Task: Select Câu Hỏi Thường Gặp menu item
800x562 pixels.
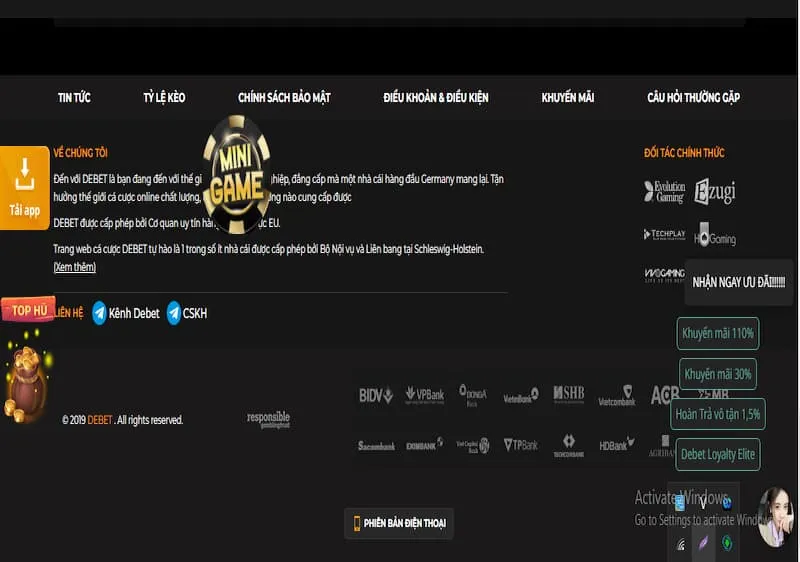Action: point(693,97)
